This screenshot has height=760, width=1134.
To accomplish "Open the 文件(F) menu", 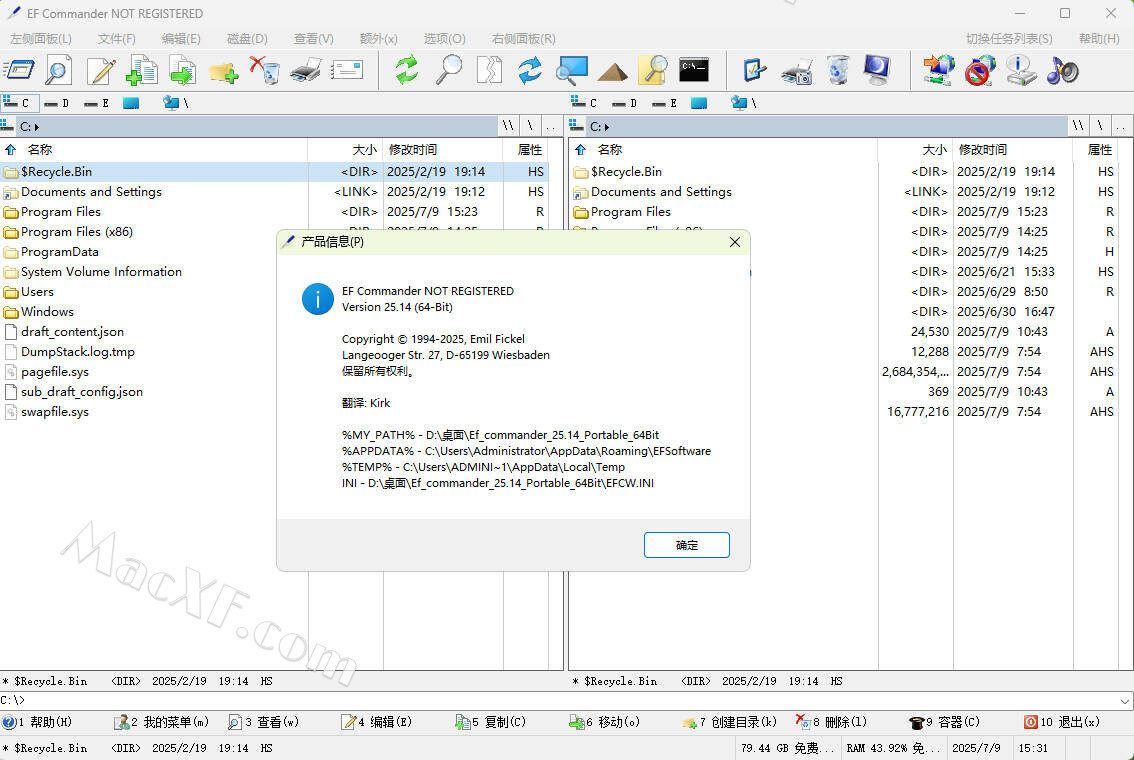I will (x=116, y=38).
